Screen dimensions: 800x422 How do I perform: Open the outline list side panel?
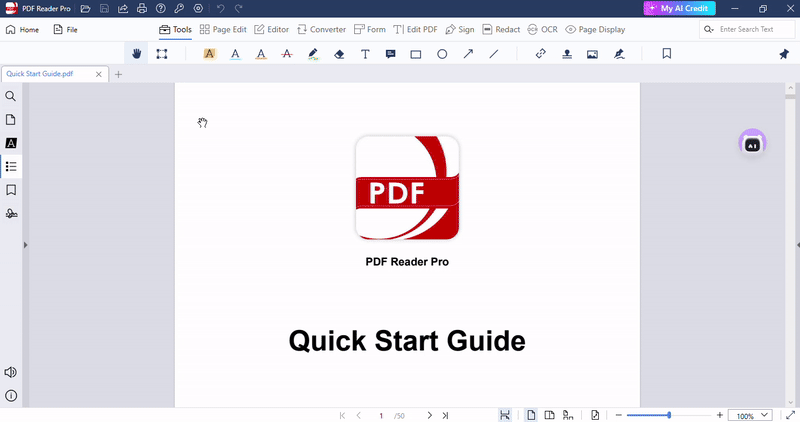[x=11, y=166]
